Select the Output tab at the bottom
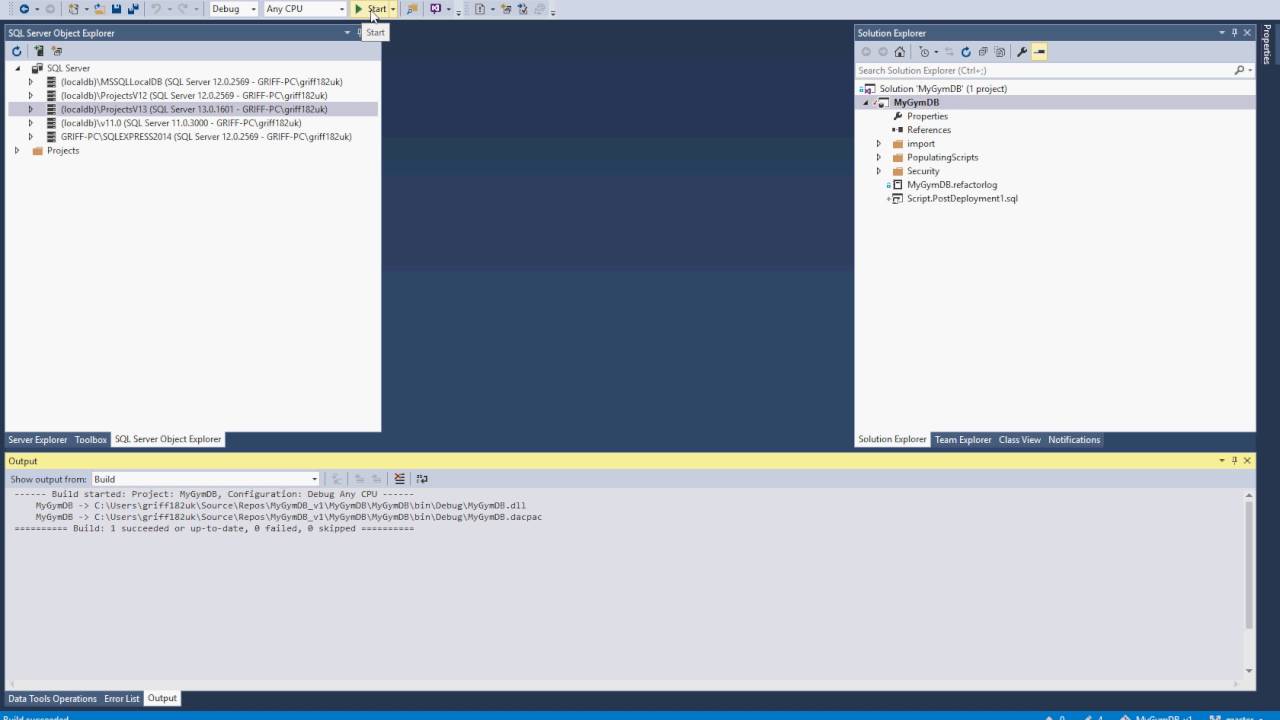 click(x=162, y=699)
